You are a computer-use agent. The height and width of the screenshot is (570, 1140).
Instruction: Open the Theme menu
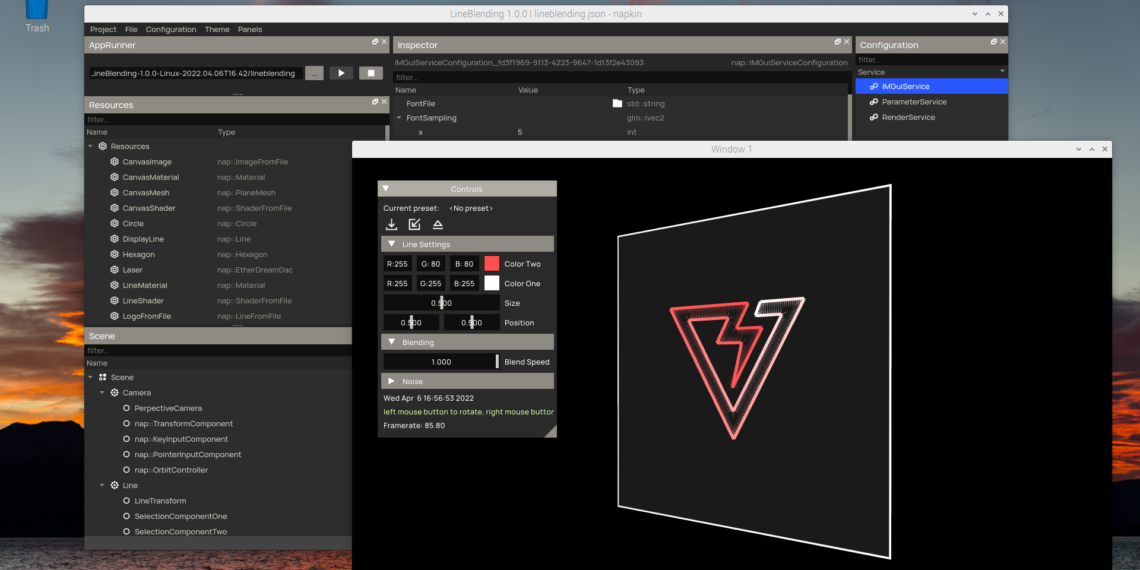pyautogui.click(x=217, y=29)
